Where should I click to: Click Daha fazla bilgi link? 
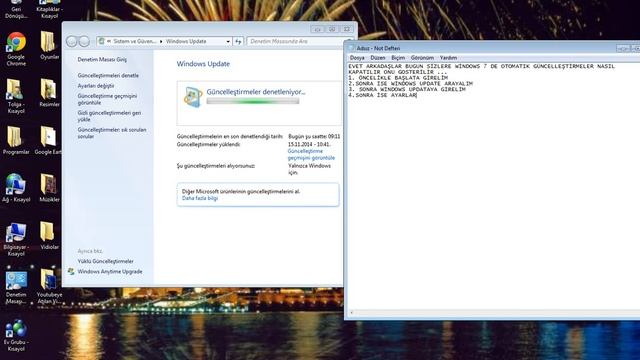point(200,198)
